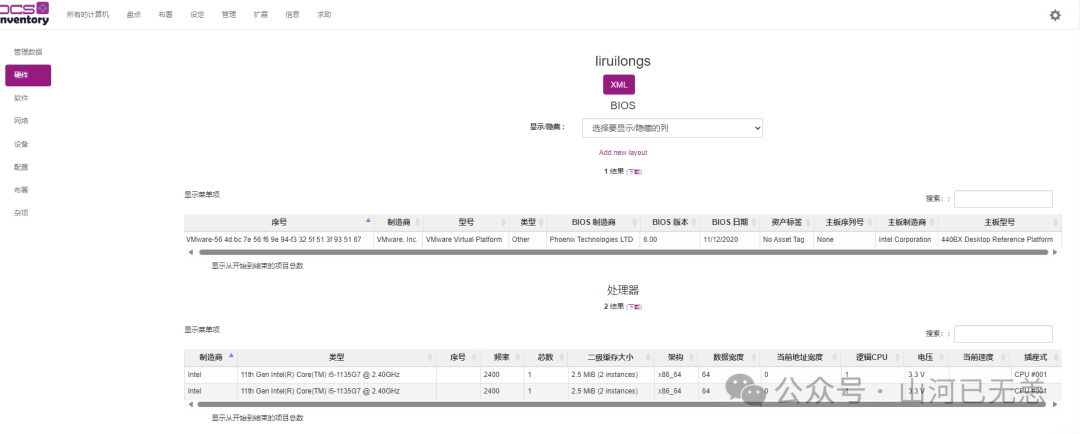Click 下载 link next to 2 结果

click(x=634, y=307)
